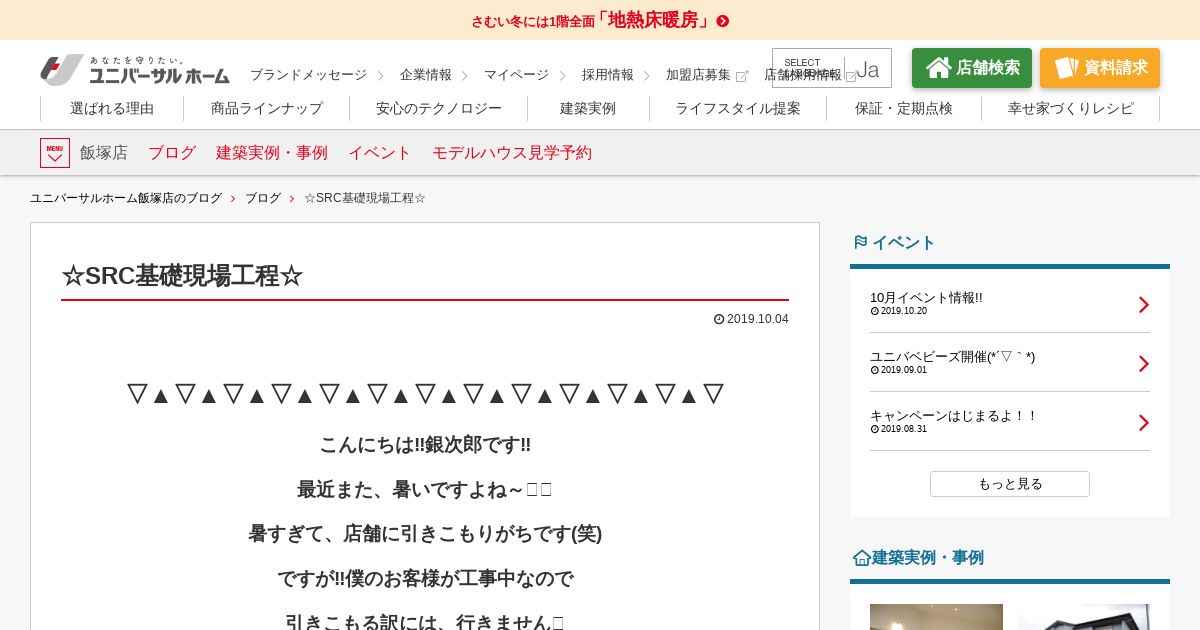Select the ライフスタイル提案 menu item
Viewport: 1200px width, 630px height.
(738, 108)
